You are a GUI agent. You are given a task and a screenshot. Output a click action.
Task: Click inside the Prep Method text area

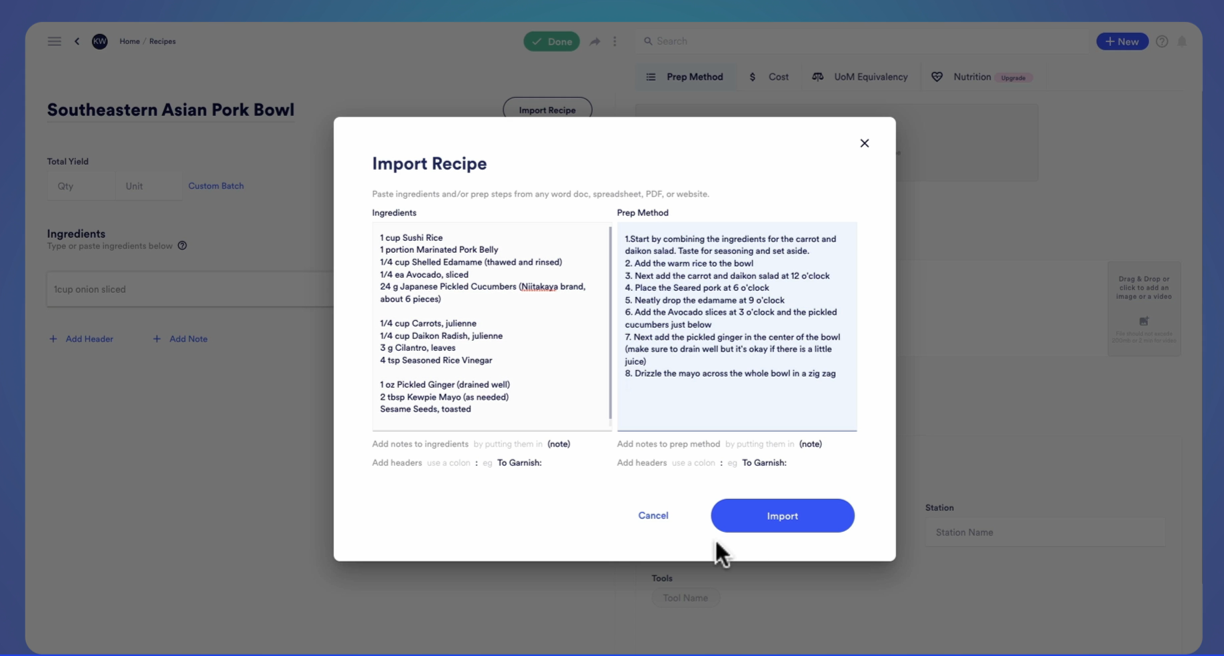(736, 325)
